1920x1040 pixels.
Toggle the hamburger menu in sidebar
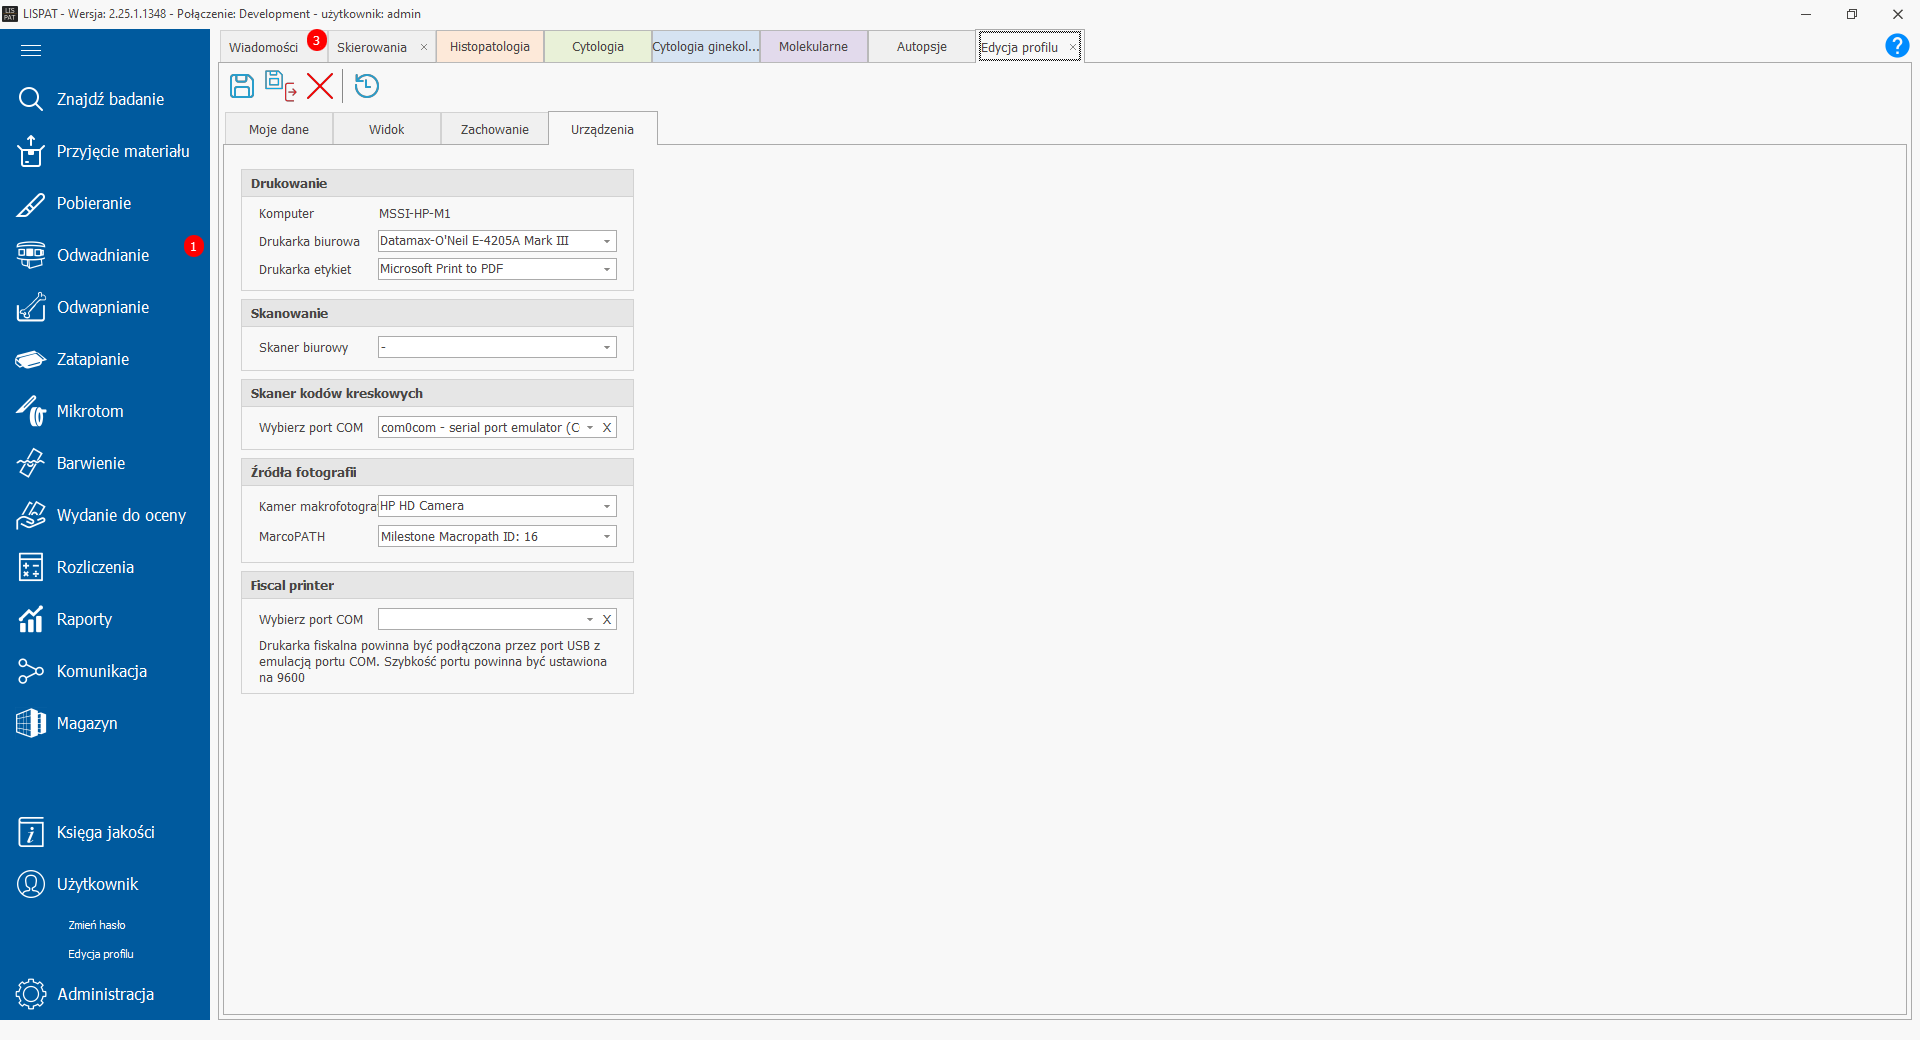[x=31, y=50]
